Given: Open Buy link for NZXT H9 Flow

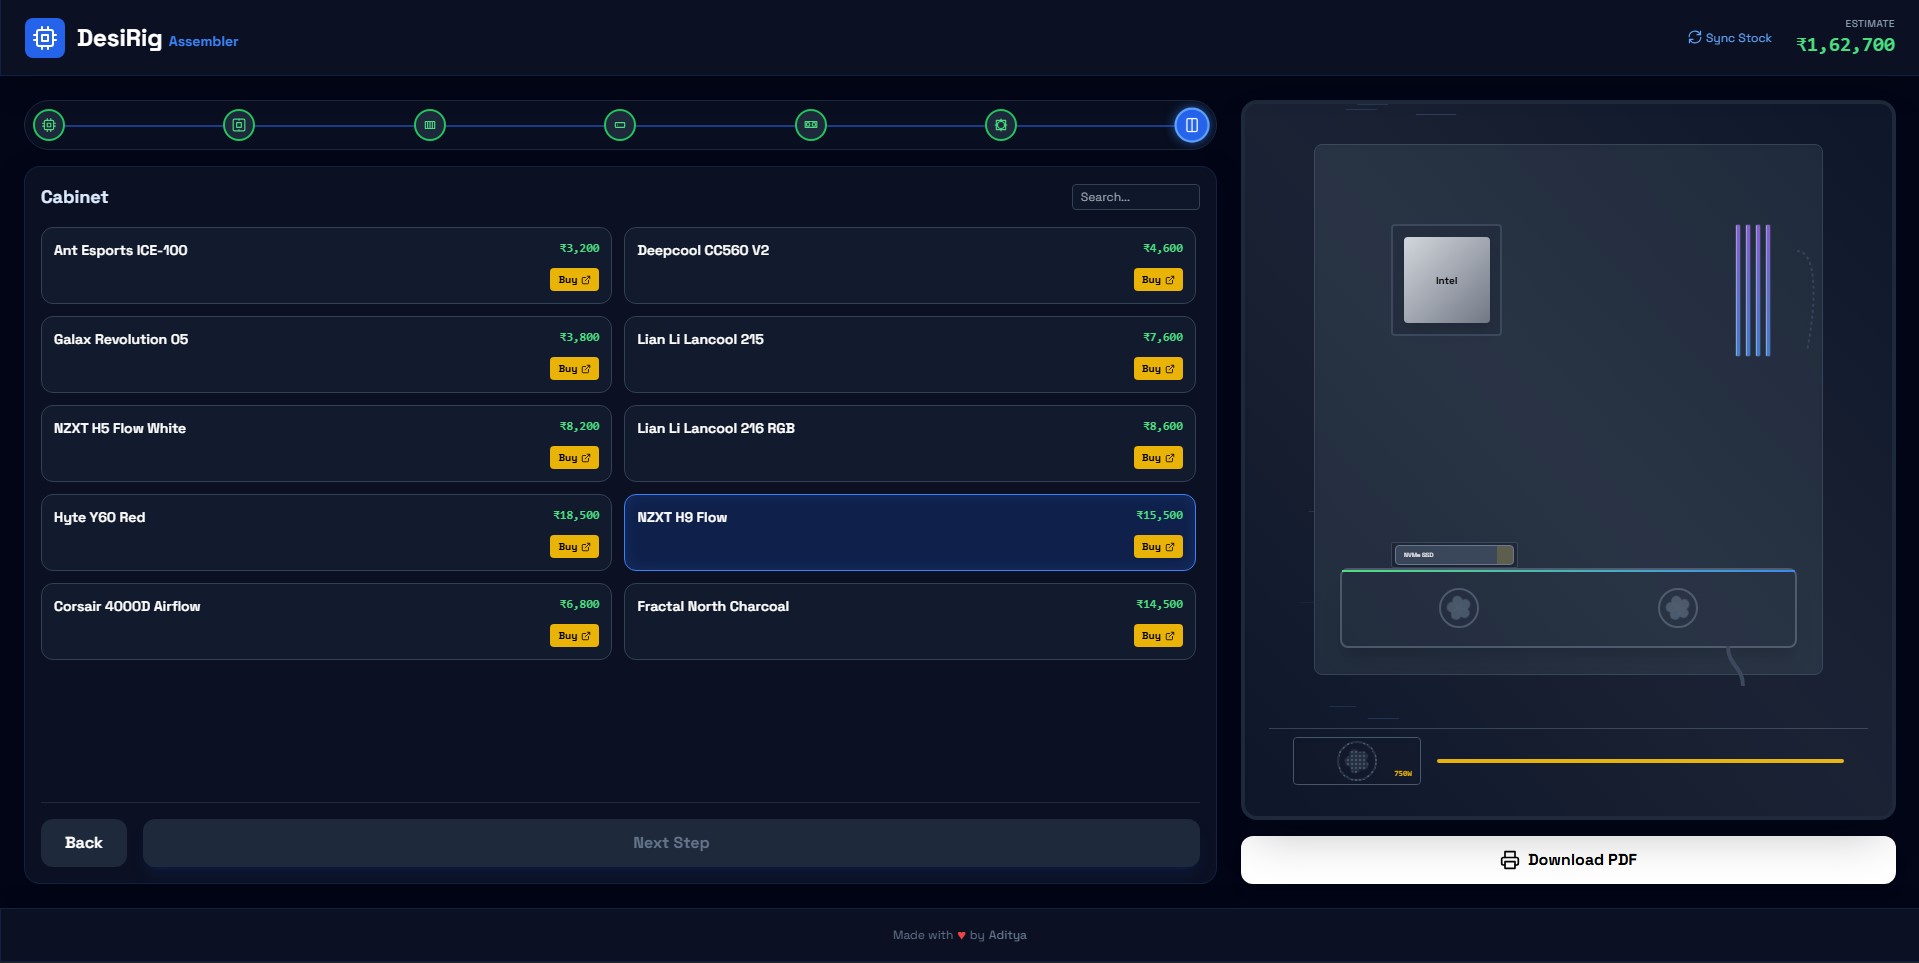Looking at the screenshot, I should click(1158, 547).
